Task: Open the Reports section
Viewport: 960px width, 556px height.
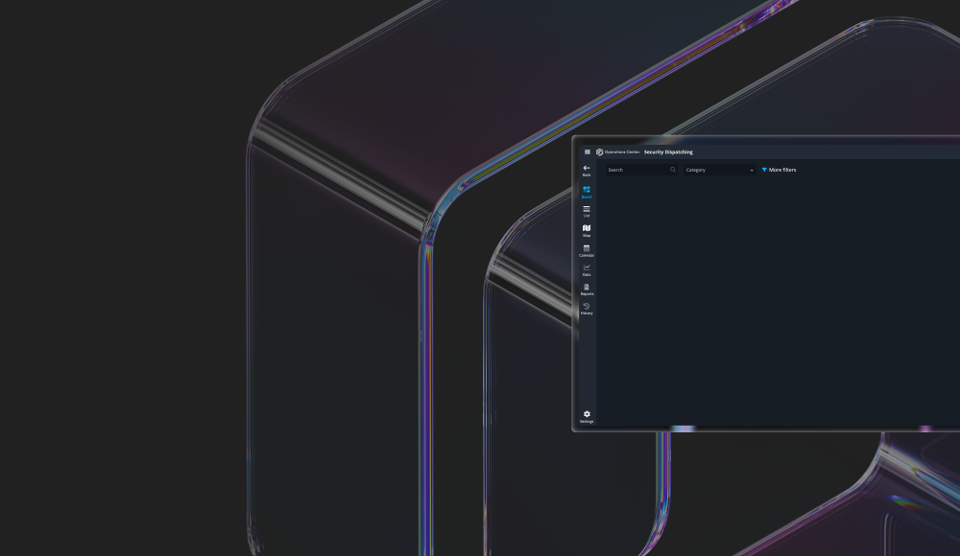Action: pyautogui.click(x=587, y=289)
